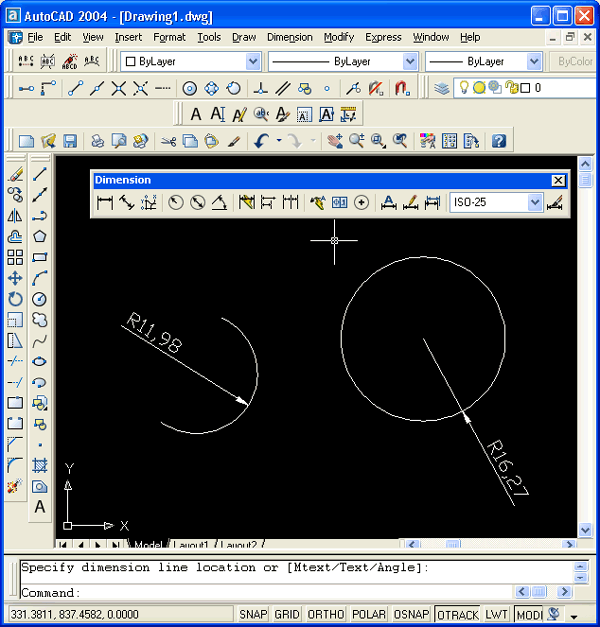Expand the linetype ByLayer dropdown
The width and height of the screenshot is (600, 627).
point(409,62)
